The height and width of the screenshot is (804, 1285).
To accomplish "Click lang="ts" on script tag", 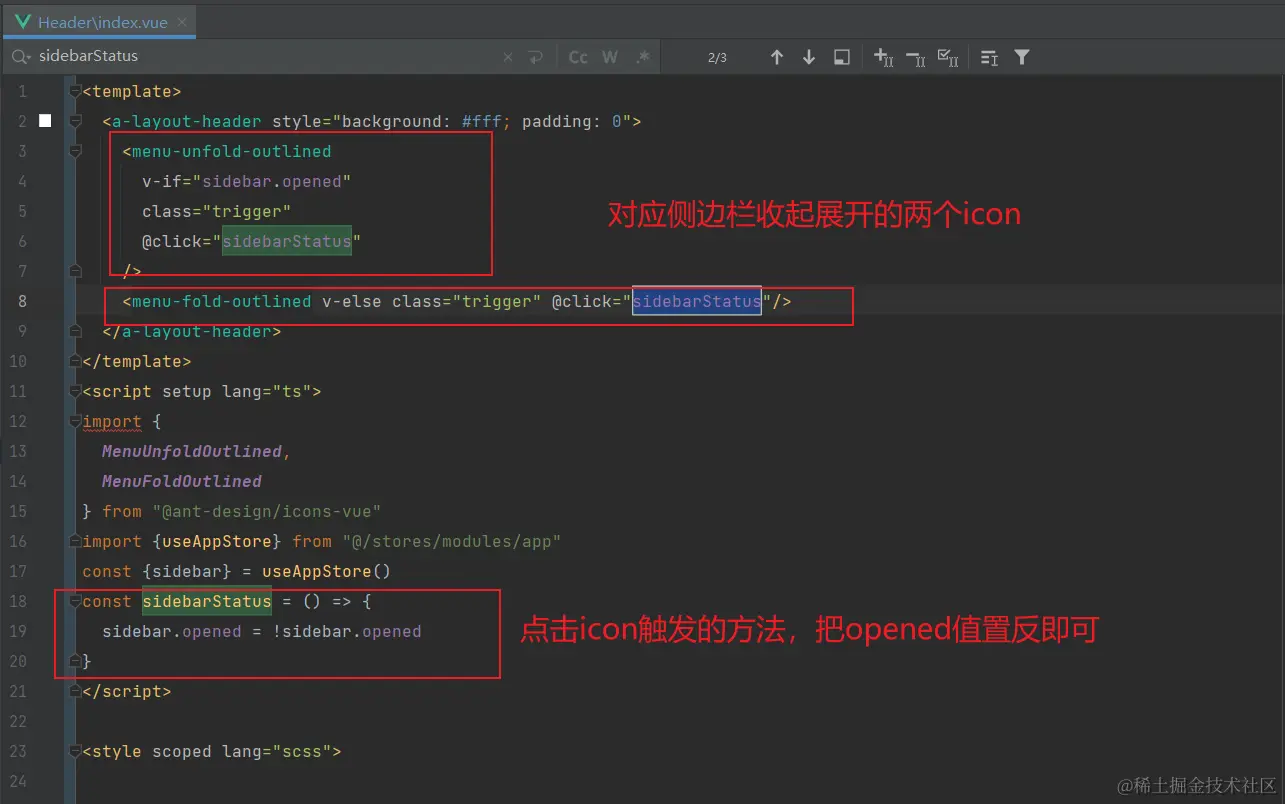I will (267, 391).
